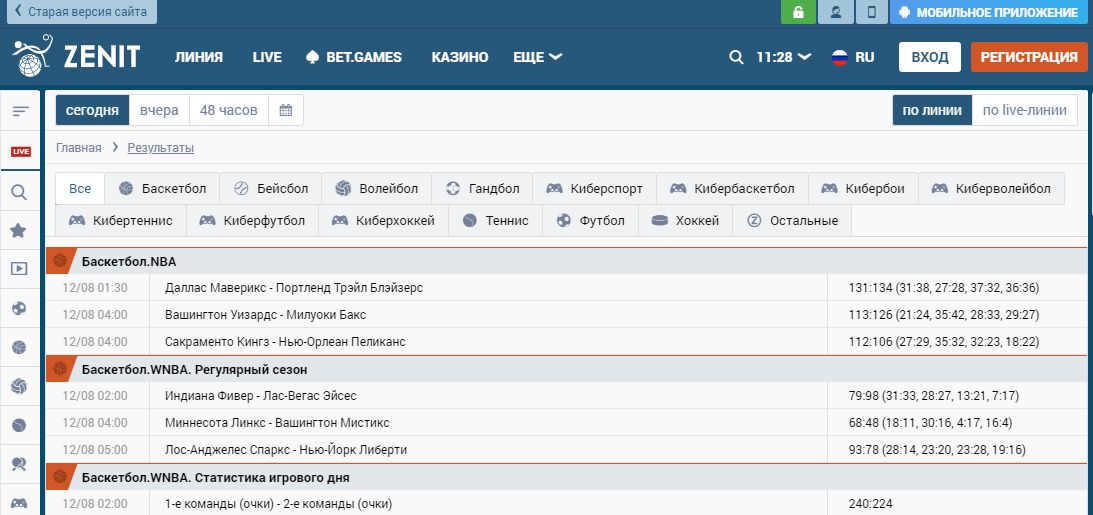This screenshot has width=1093, height=515.
Task: Open the КАЗИНО menu item
Action: [460, 57]
